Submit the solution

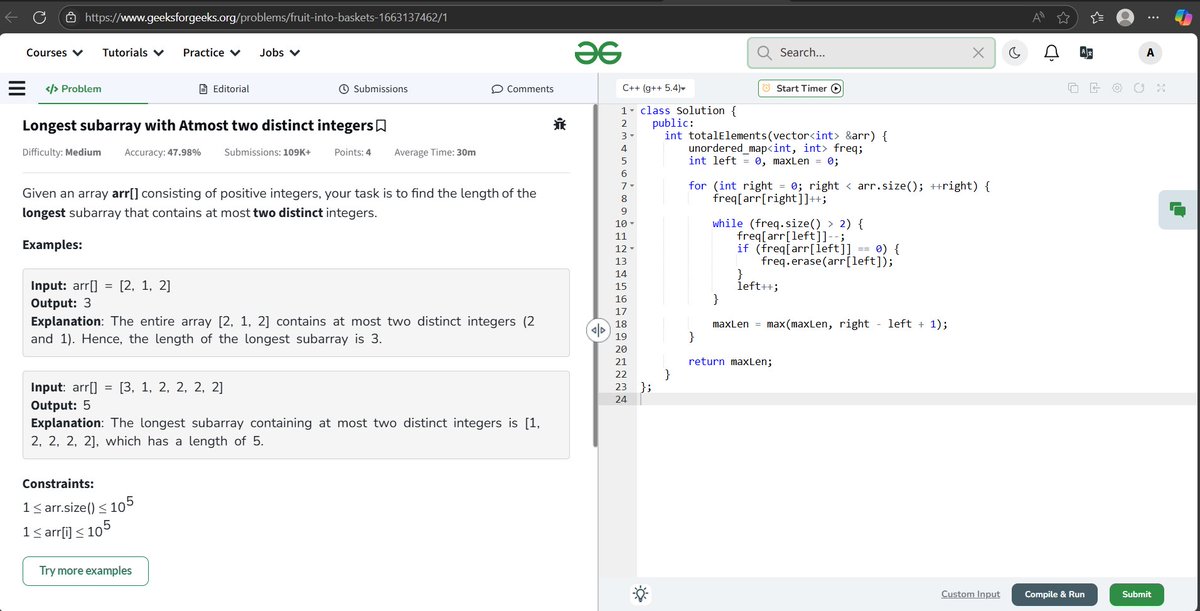coord(1137,594)
